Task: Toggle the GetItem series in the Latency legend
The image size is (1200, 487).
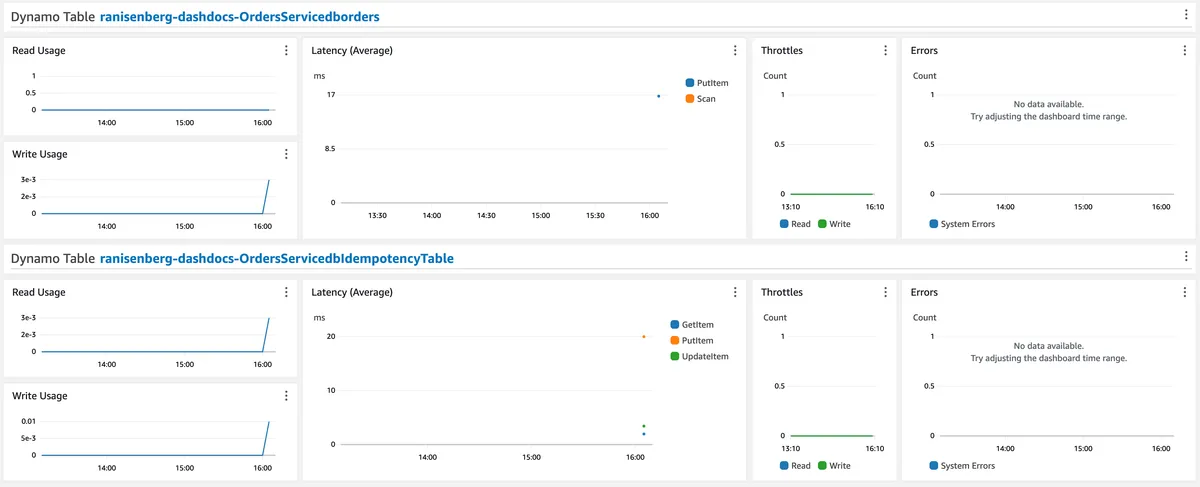Action: (x=696, y=325)
